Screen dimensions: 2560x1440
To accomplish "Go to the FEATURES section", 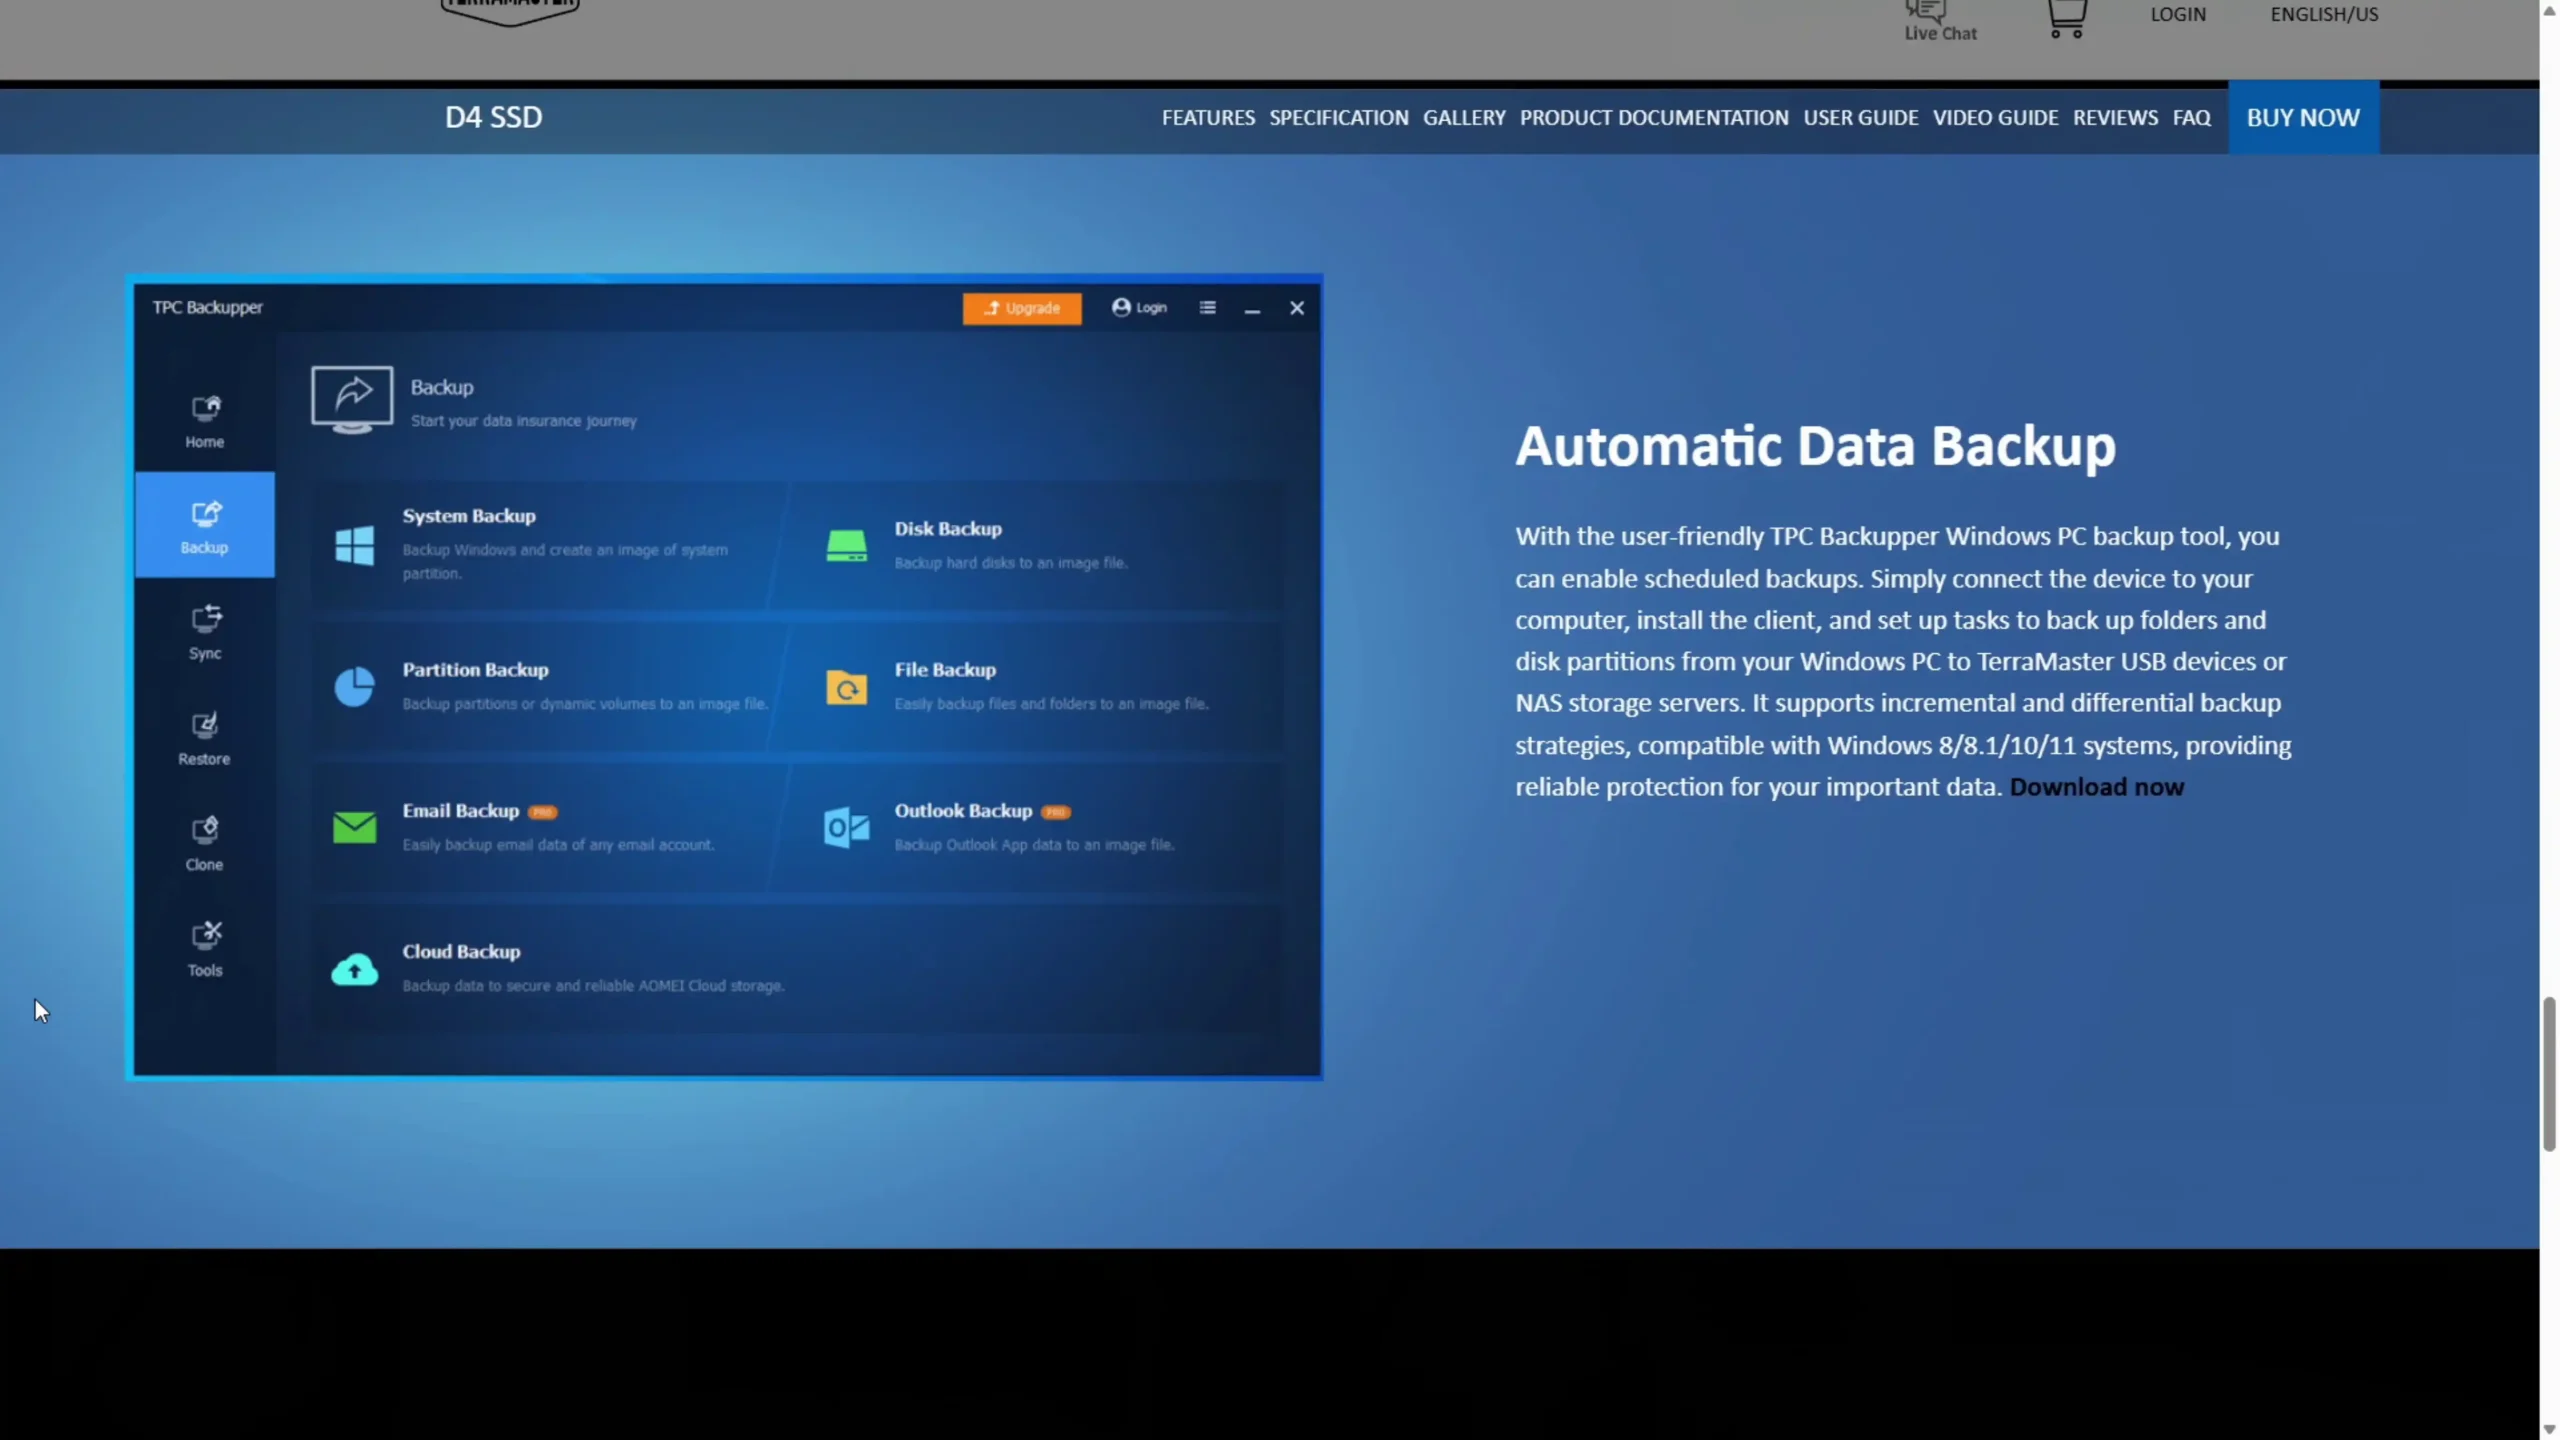I will [x=1208, y=118].
